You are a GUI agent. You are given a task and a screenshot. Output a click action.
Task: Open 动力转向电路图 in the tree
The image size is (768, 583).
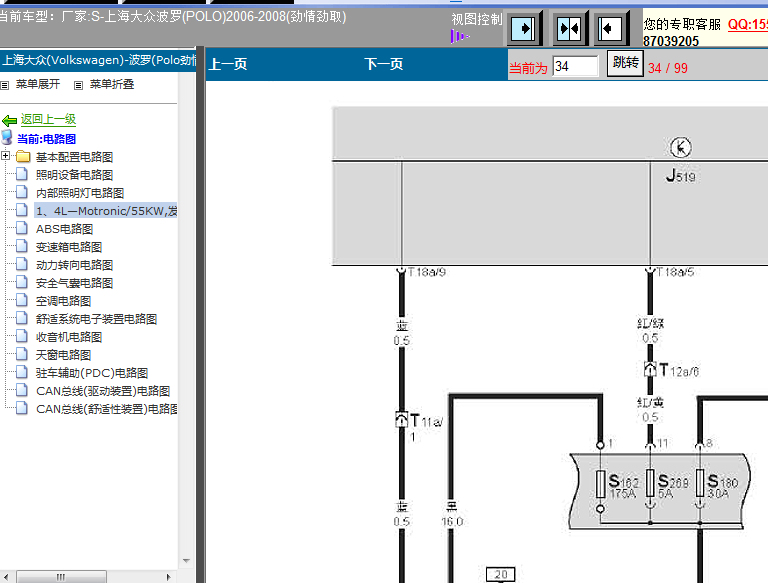[74, 265]
